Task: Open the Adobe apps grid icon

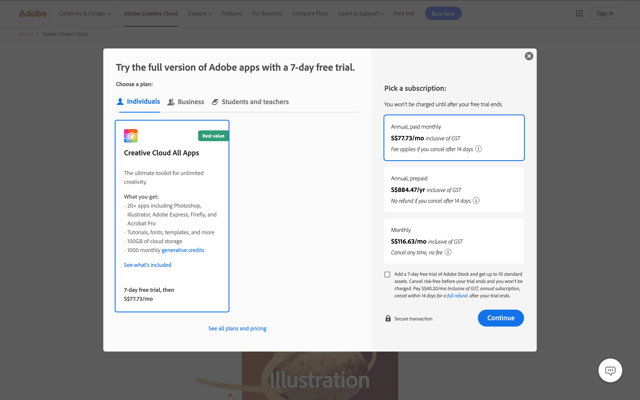Action: (x=579, y=13)
